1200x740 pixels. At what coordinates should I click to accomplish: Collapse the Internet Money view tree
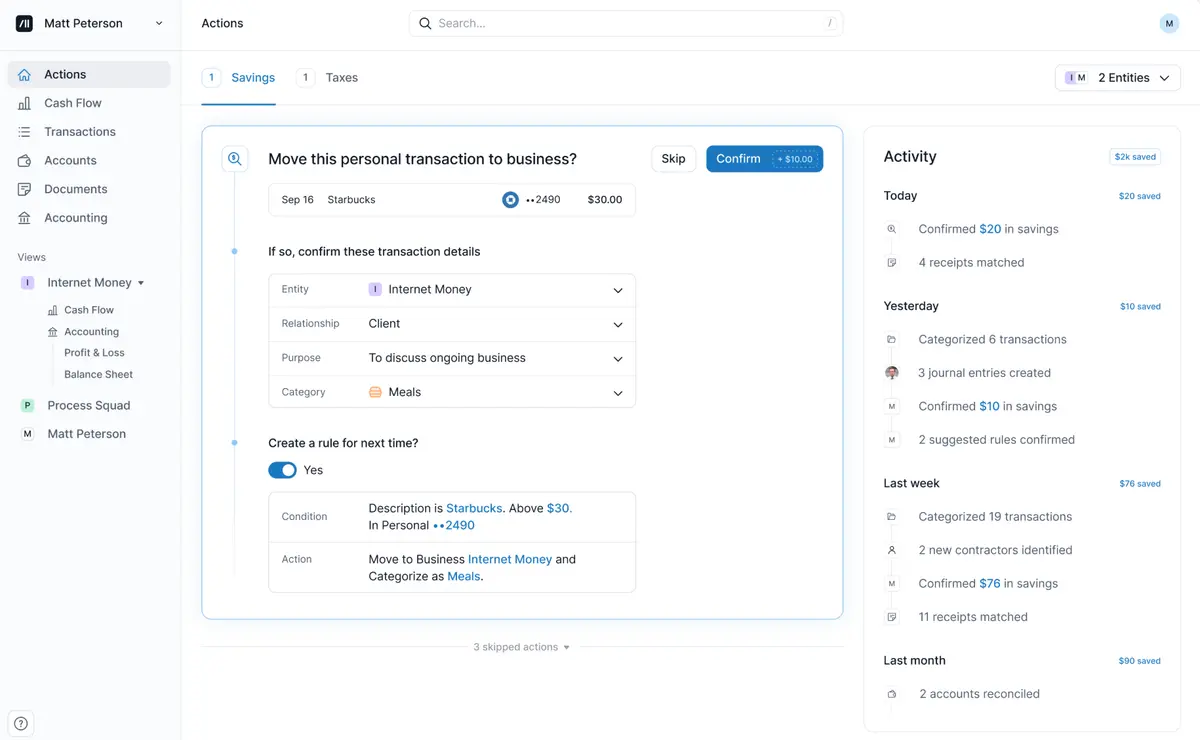point(141,283)
